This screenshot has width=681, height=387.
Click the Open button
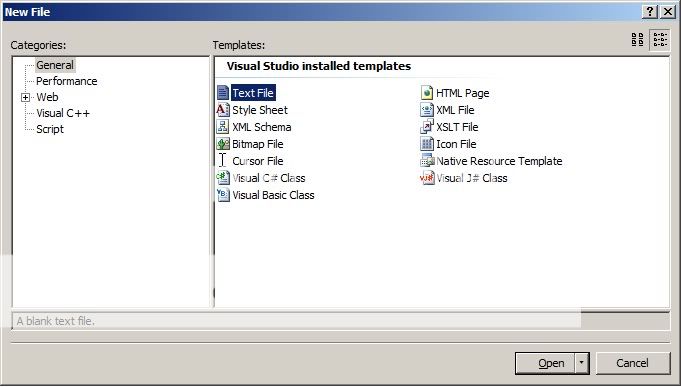pos(545,363)
